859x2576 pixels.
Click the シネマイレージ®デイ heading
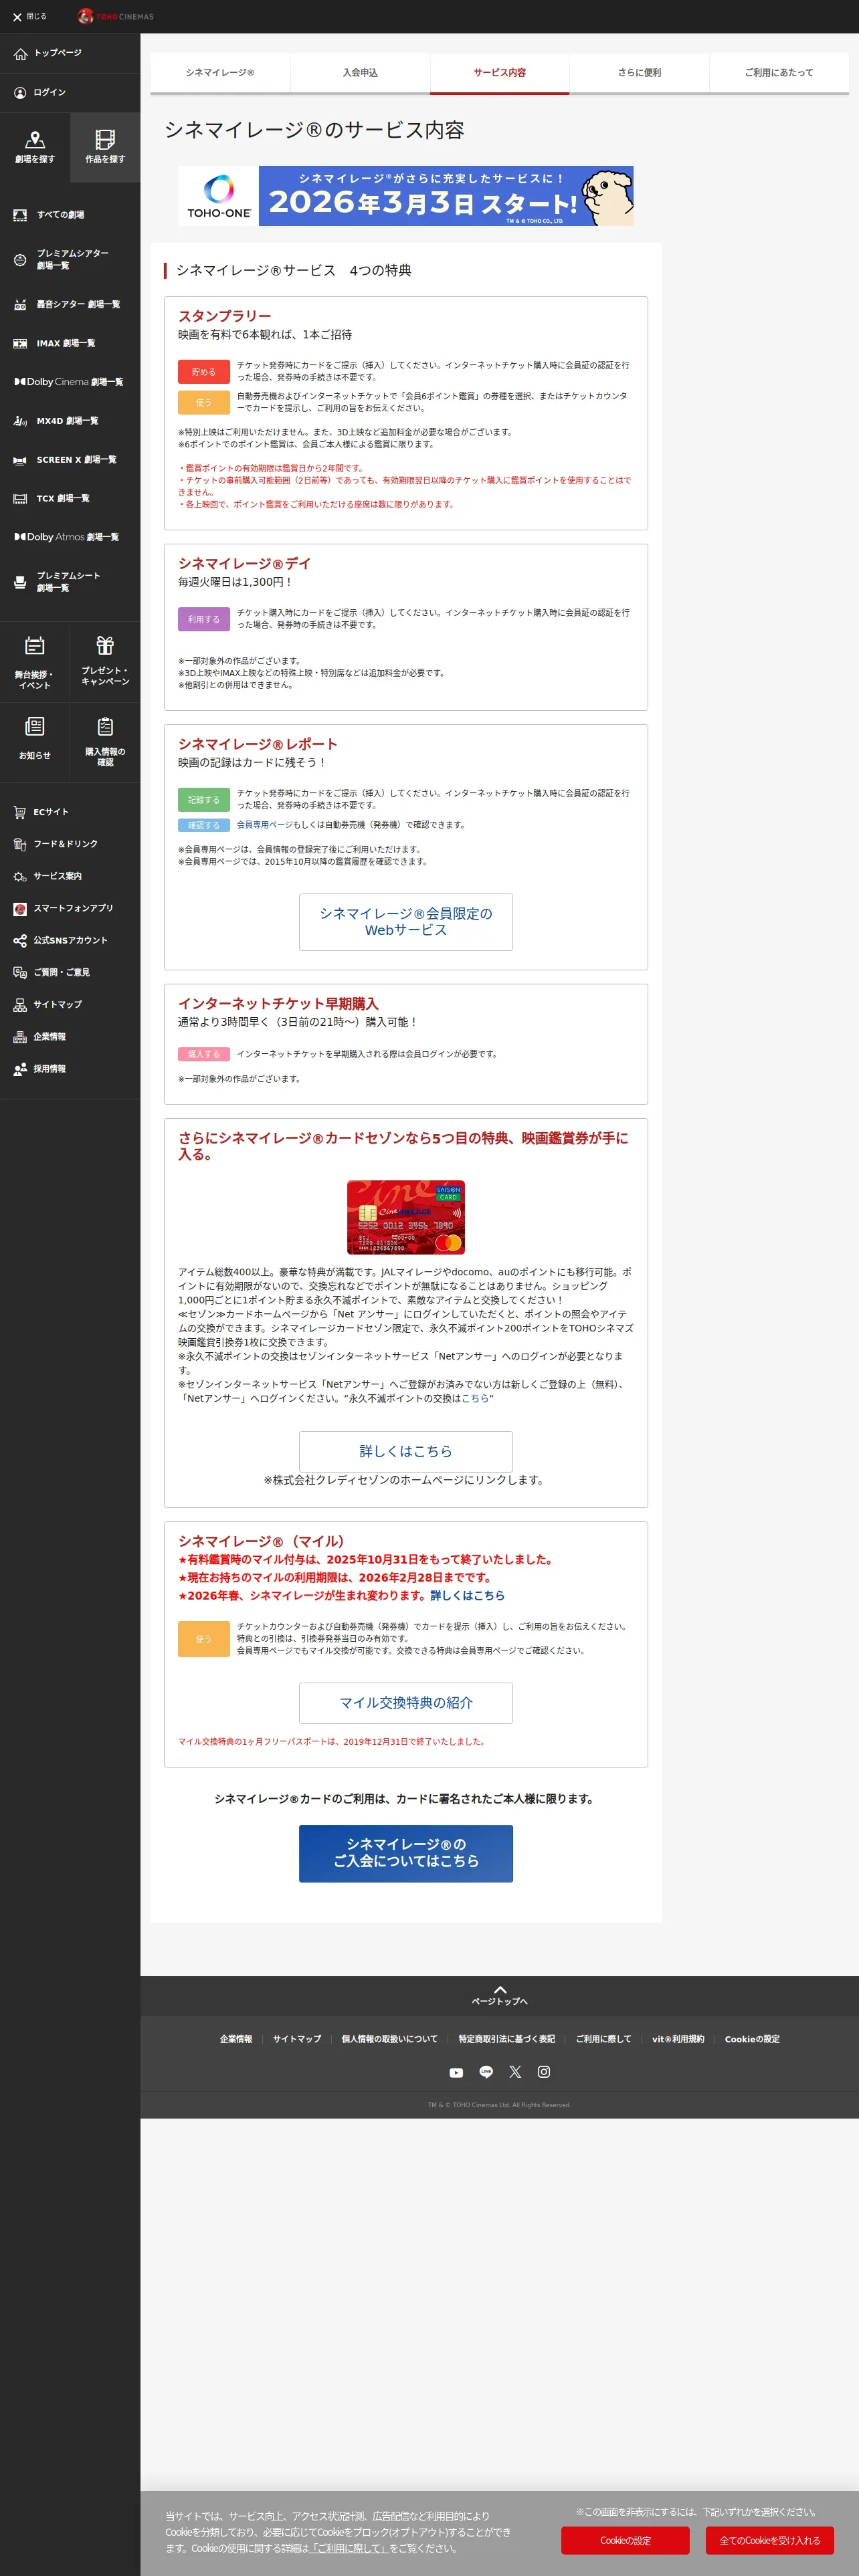point(245,564)
